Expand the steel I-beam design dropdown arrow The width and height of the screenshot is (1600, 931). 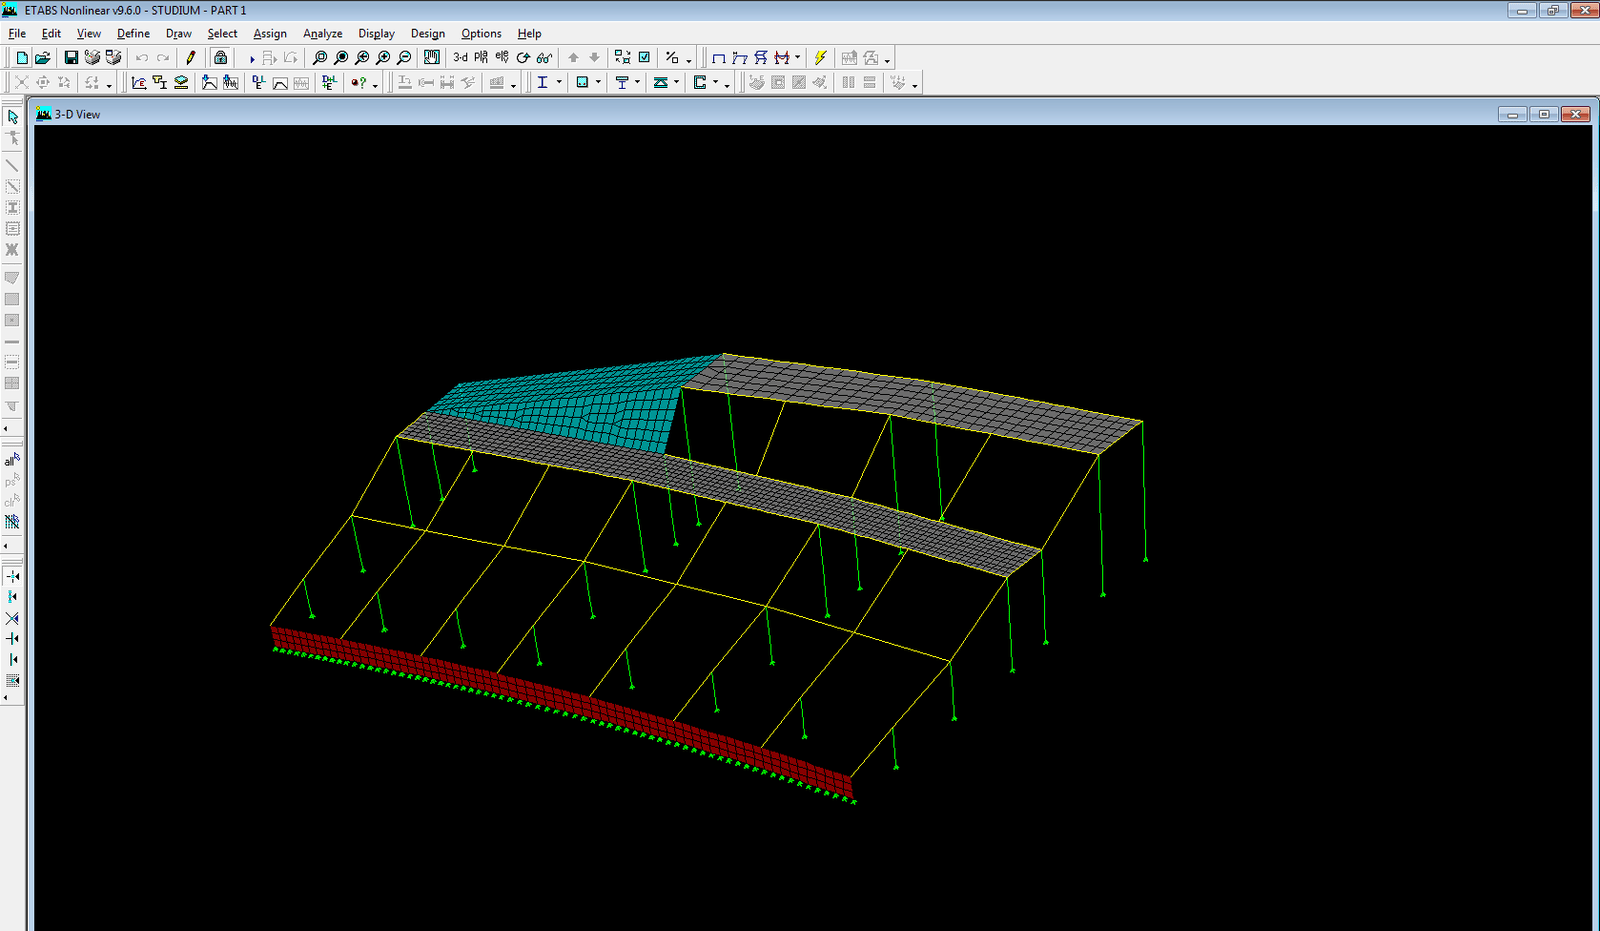(x=559, y=83)
